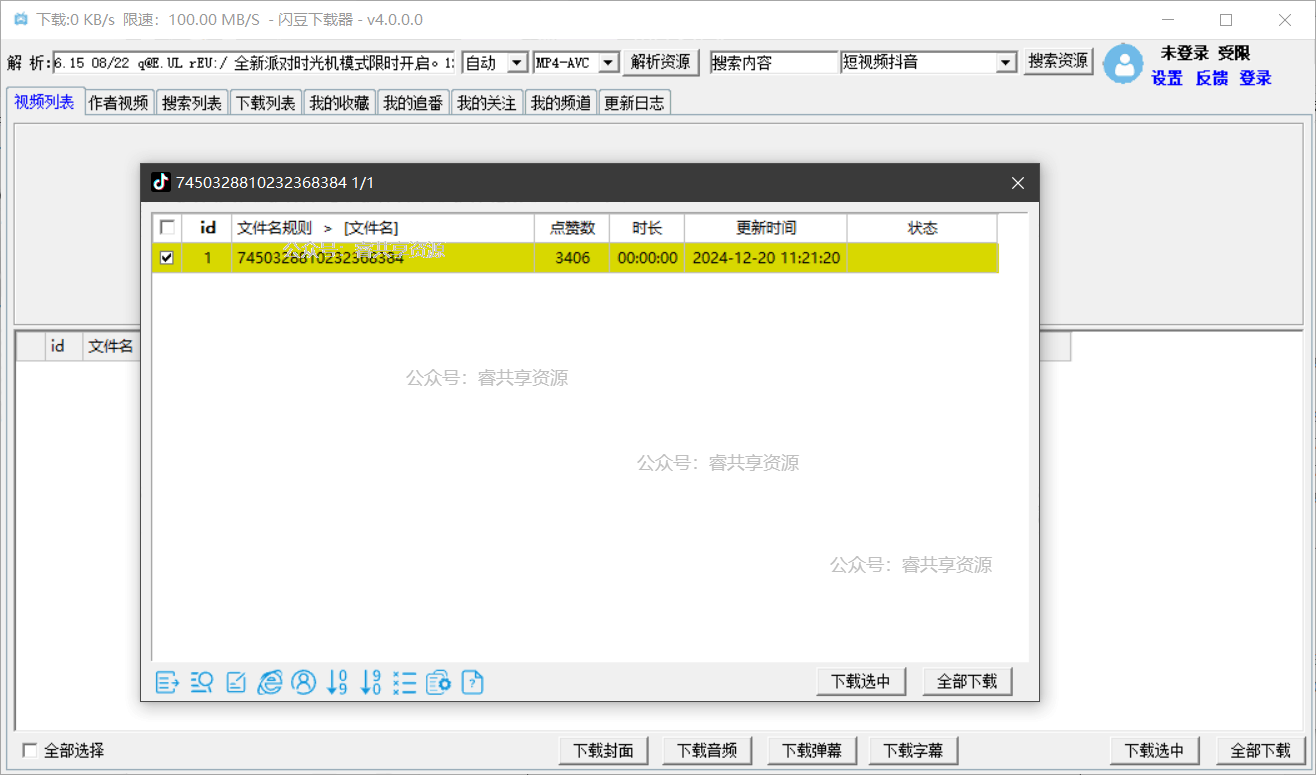Toggle the select-all checkbox in dialog header
Viewport: 1316px width, 775px height.
[x=167, y=227]
